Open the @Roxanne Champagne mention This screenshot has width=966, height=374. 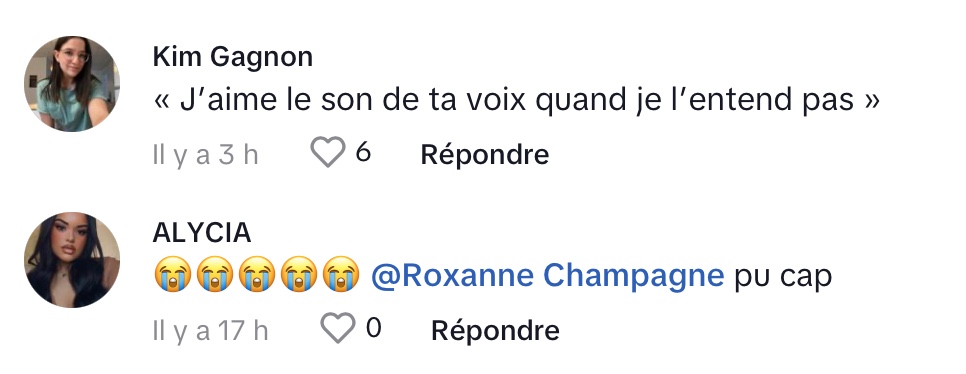click(548, 275)
